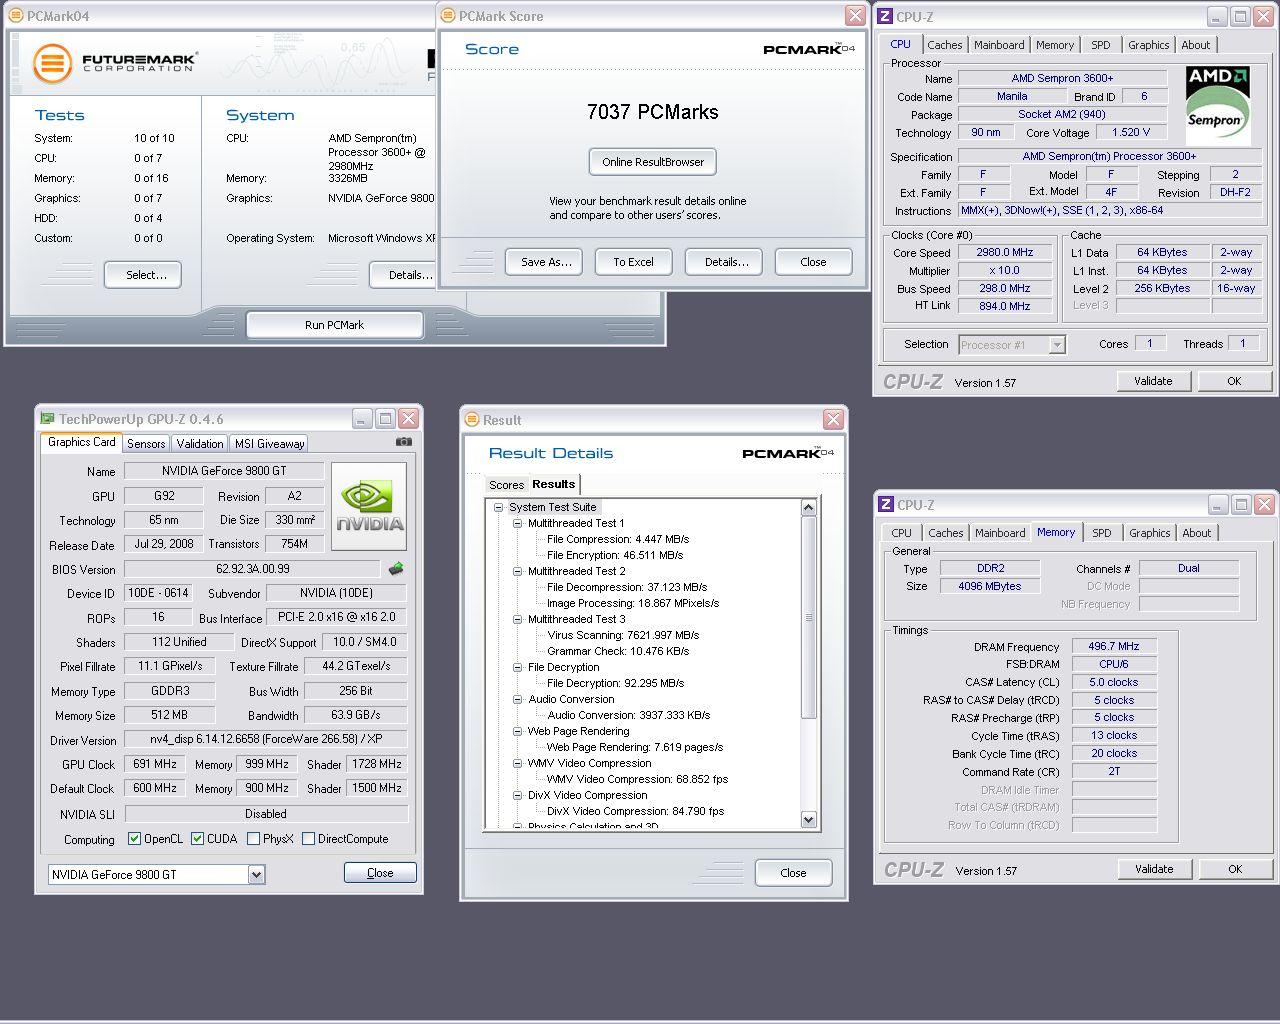Click the GPU-Z screenshot camera icon
The width and height of the screenshot is (1280, 1024).
[404, 442]
